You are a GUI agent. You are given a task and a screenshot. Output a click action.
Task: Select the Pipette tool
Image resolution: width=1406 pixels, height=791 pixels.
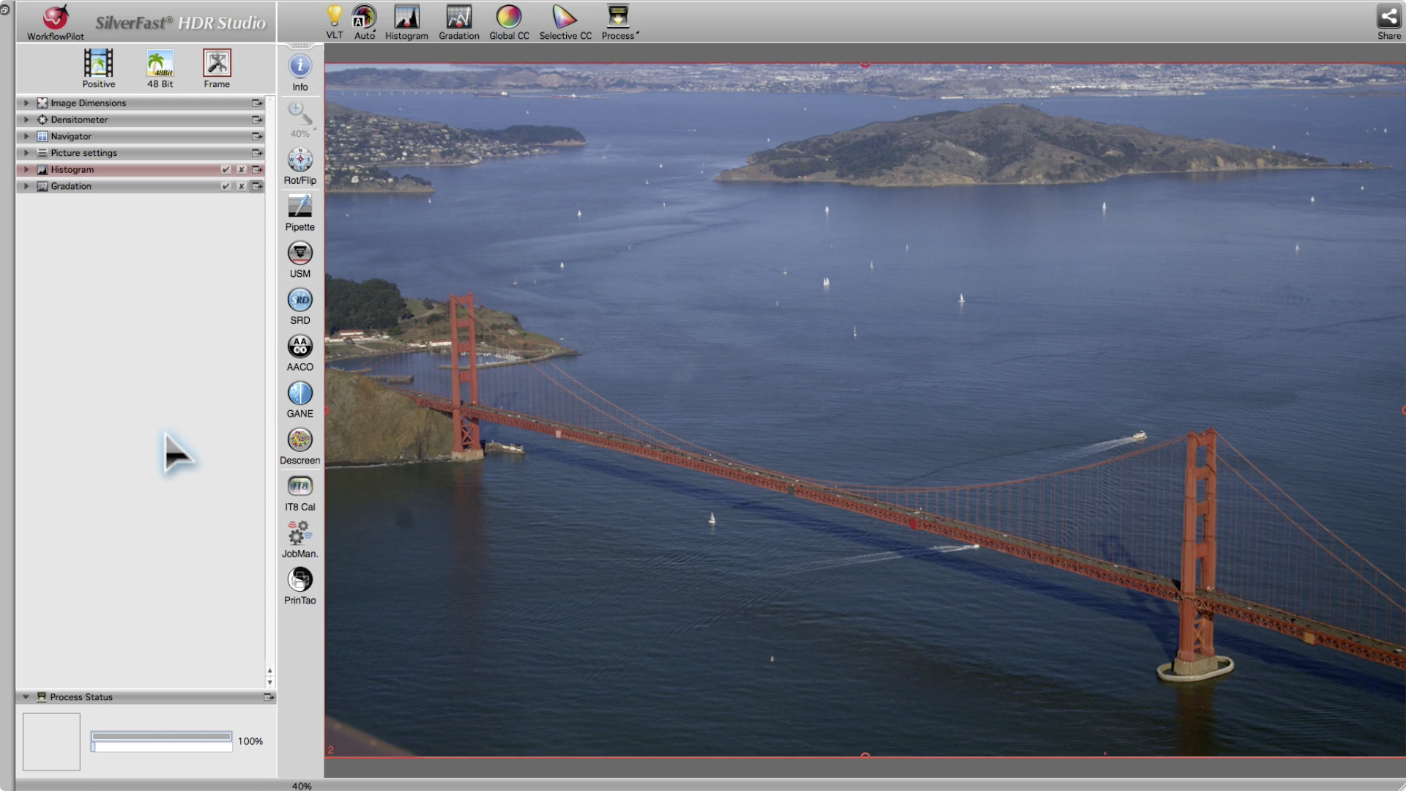pyautogui.click(x=299, y=207)
